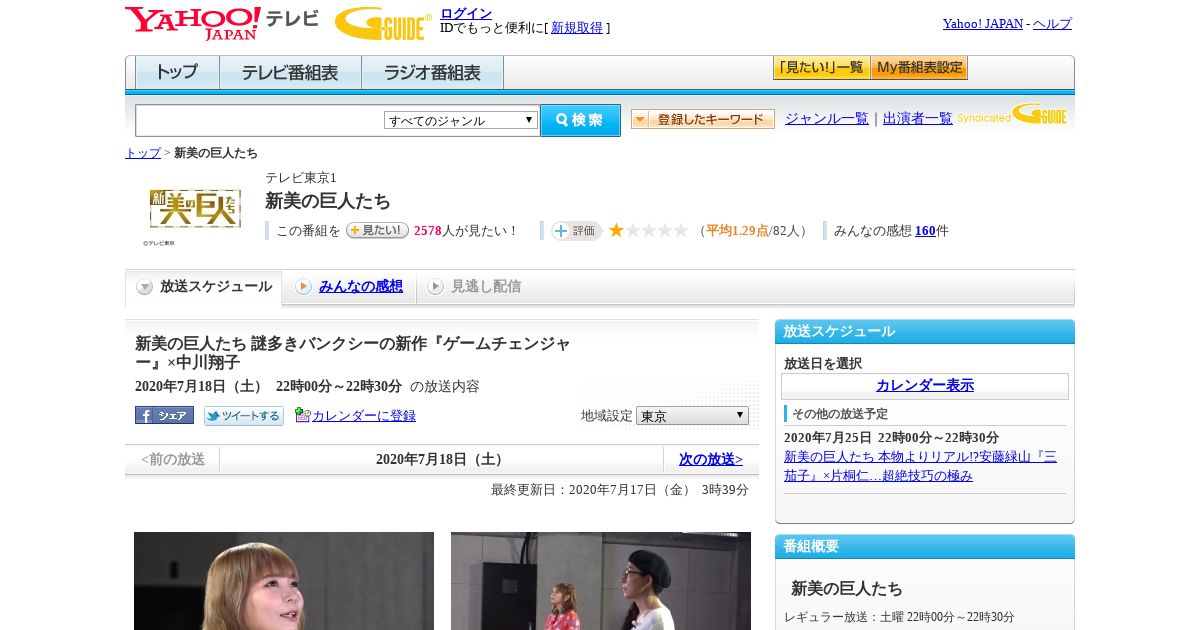Open the ジャンル一覧 link
This screenshot has height=630, width=1200.
pyautogui.click(x=827, y=118)
